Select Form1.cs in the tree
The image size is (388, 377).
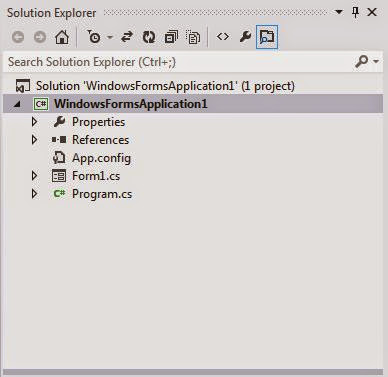coord(96,176)
